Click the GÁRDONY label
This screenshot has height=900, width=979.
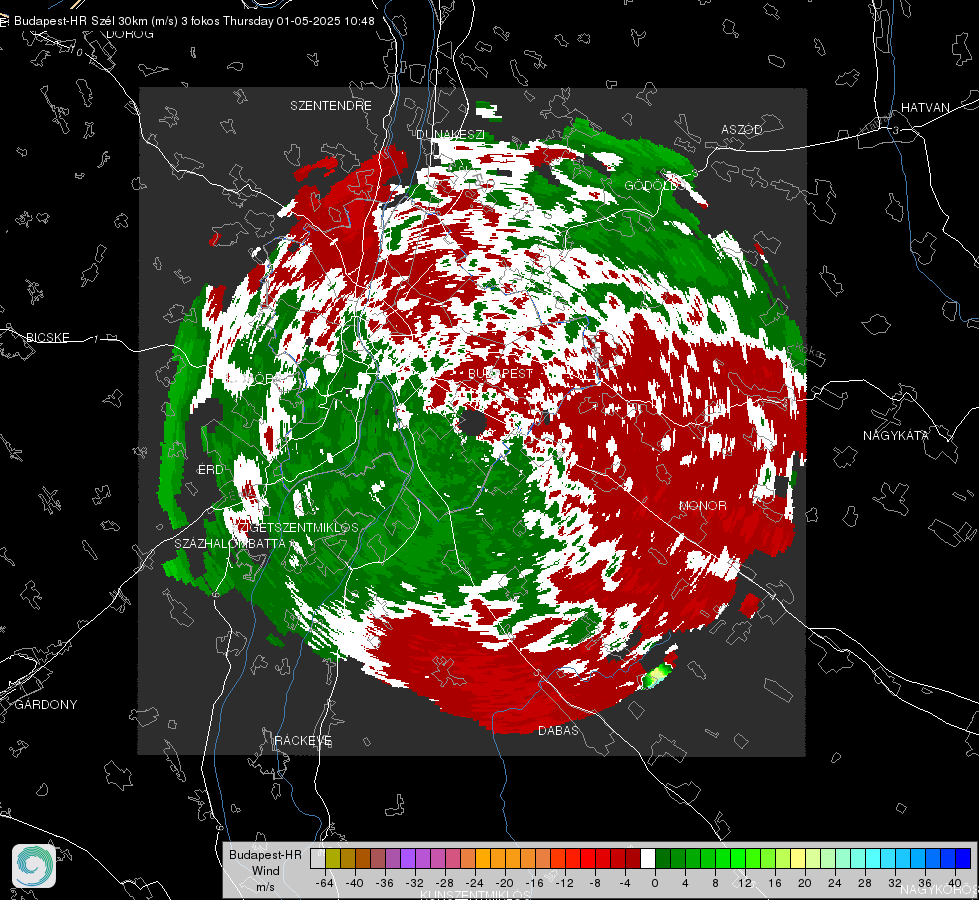46,705
